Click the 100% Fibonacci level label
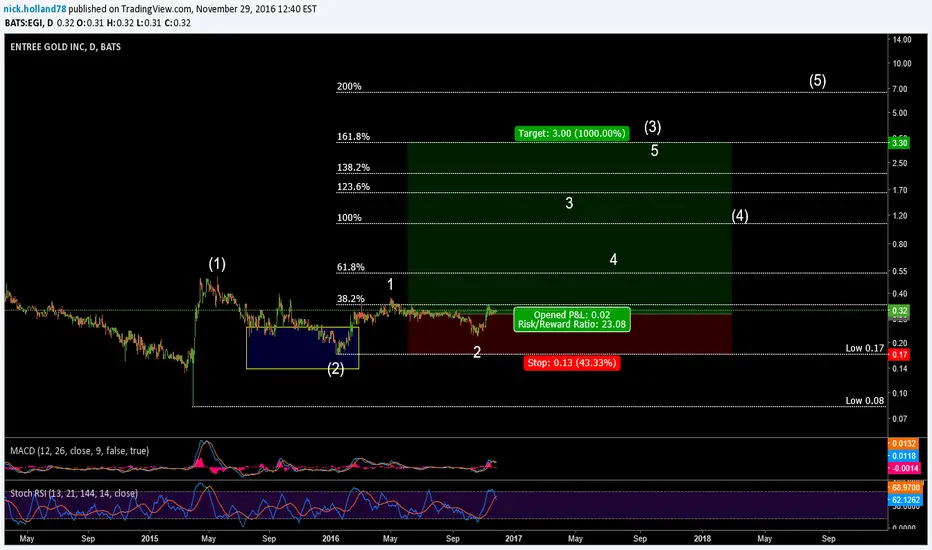 (x=349, y=218)
